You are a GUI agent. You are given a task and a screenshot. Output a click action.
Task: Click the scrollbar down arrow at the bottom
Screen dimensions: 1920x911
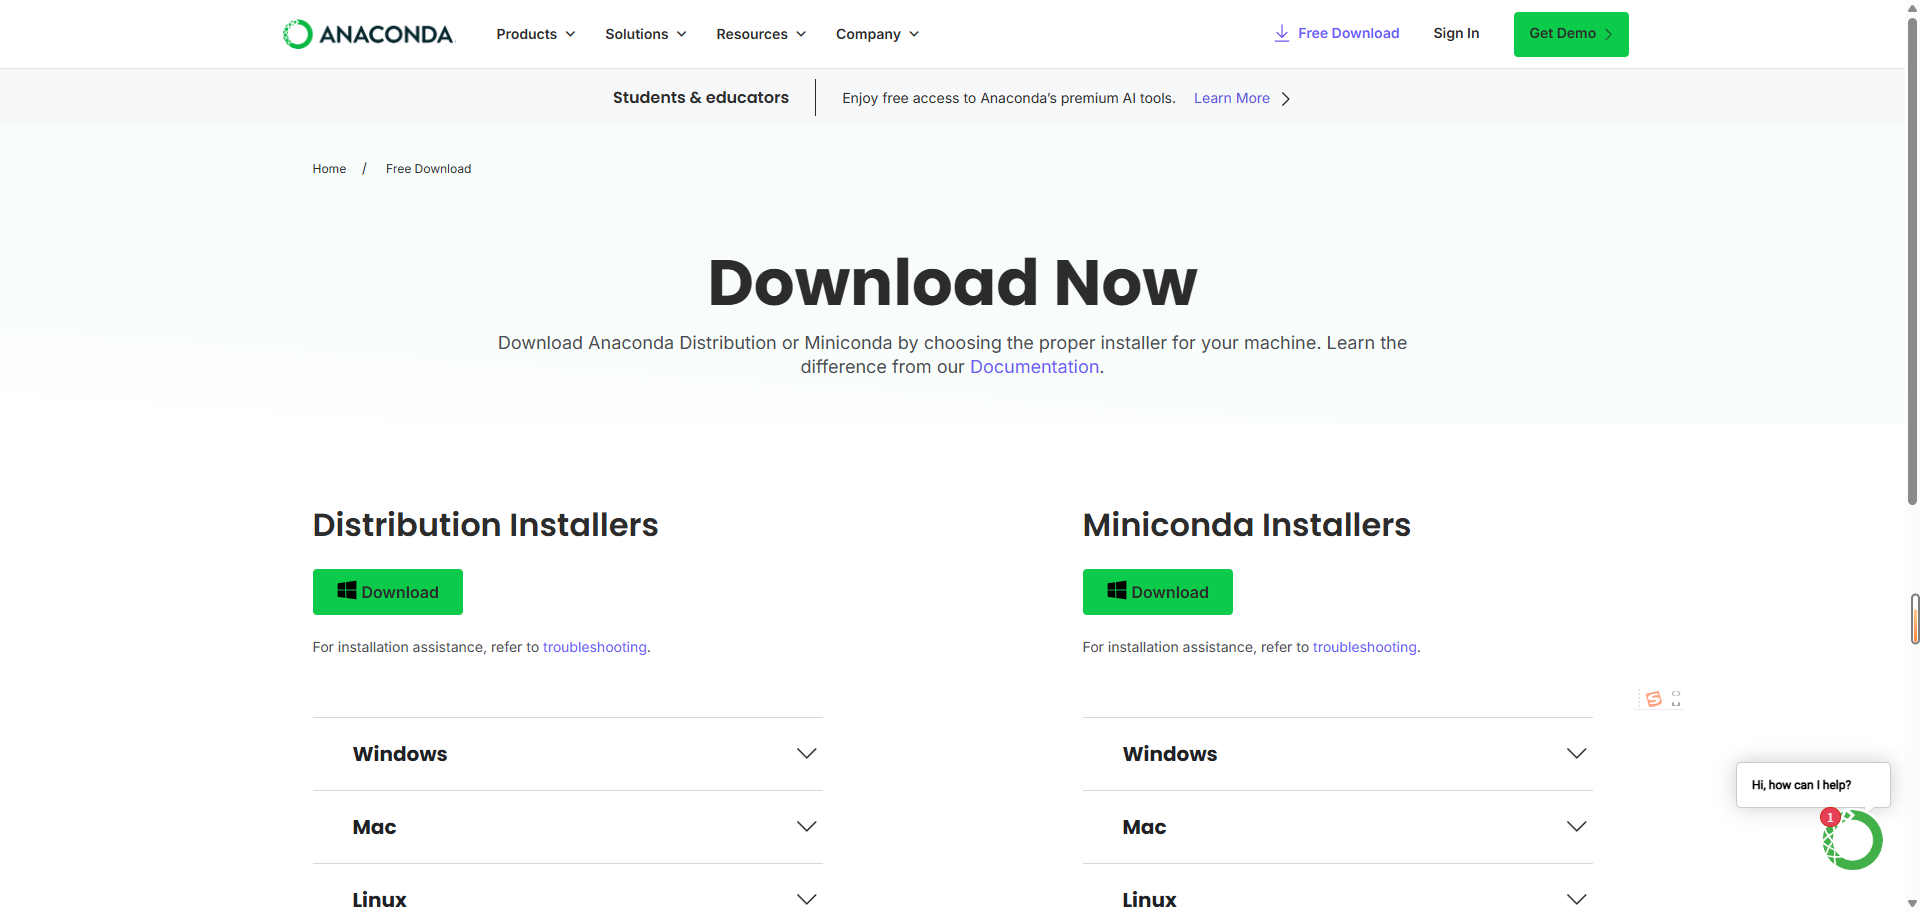(x=1912, y=903)
